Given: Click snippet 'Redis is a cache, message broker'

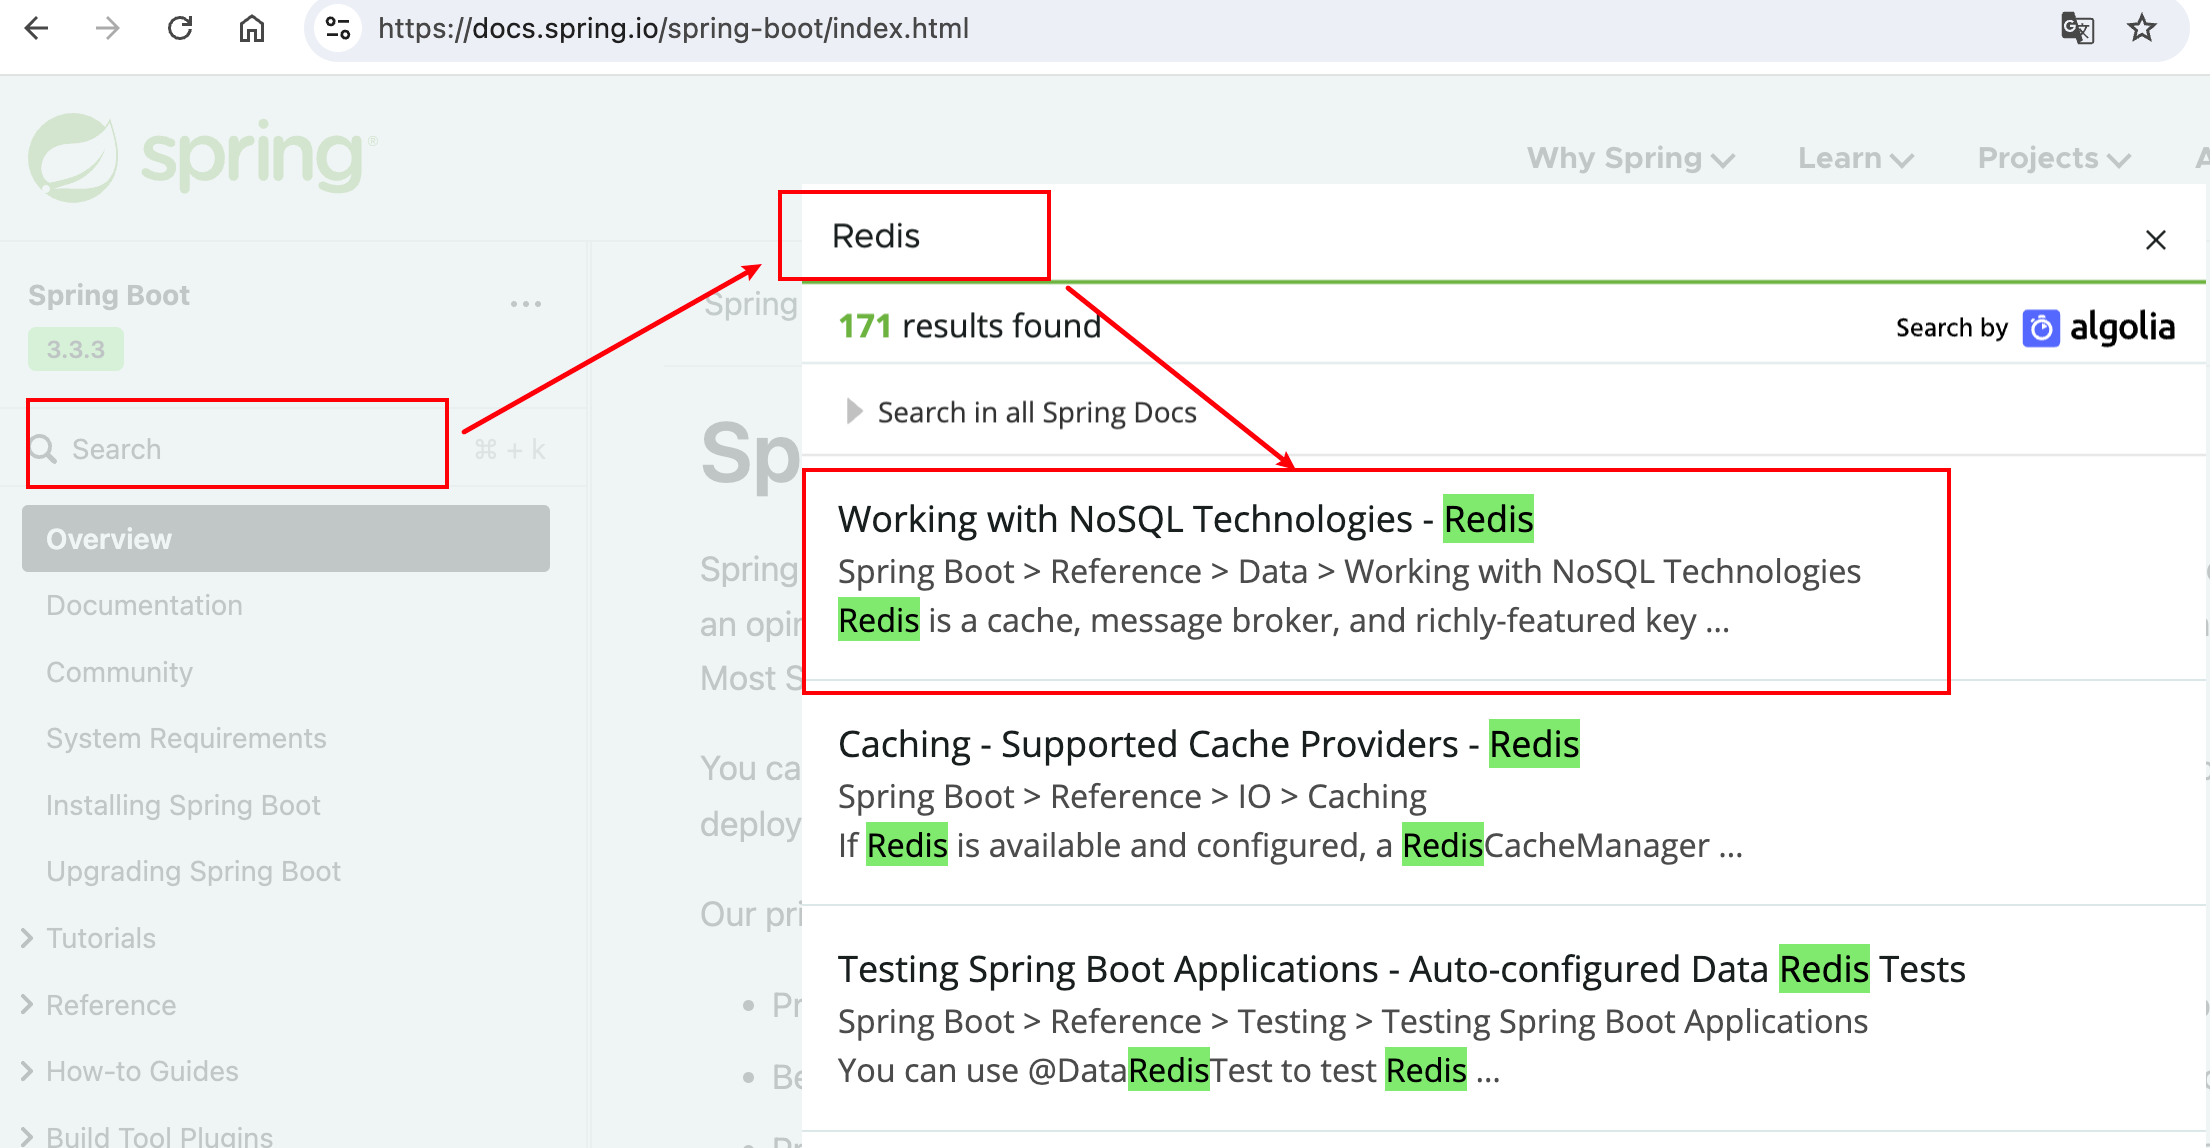Looking at the screenshot, I should click(1283, 620).
